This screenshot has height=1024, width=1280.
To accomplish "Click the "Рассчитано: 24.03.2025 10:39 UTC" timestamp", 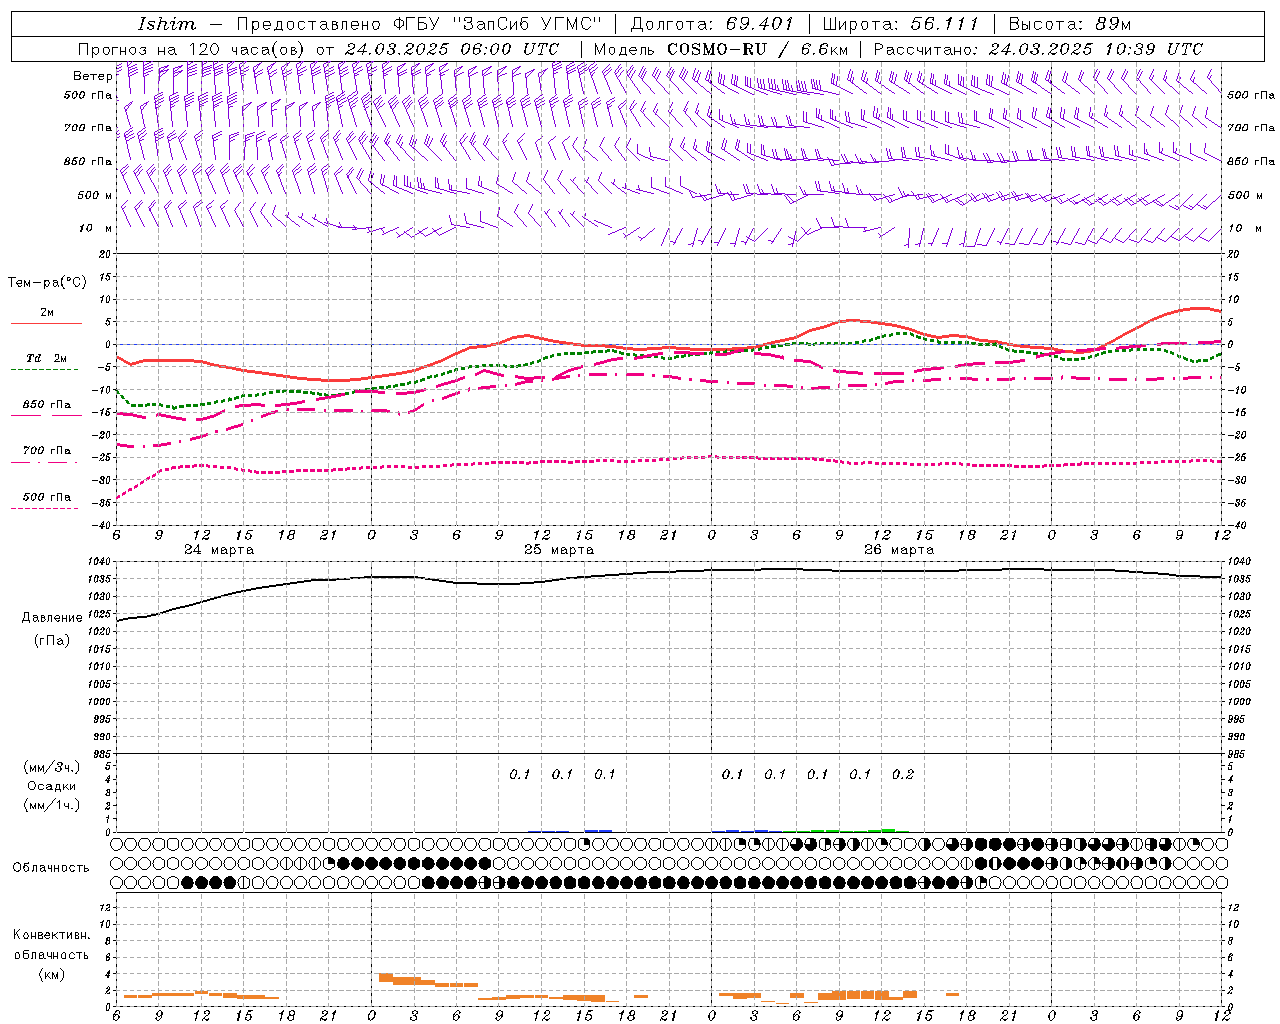I will [x=1038, y=49].
